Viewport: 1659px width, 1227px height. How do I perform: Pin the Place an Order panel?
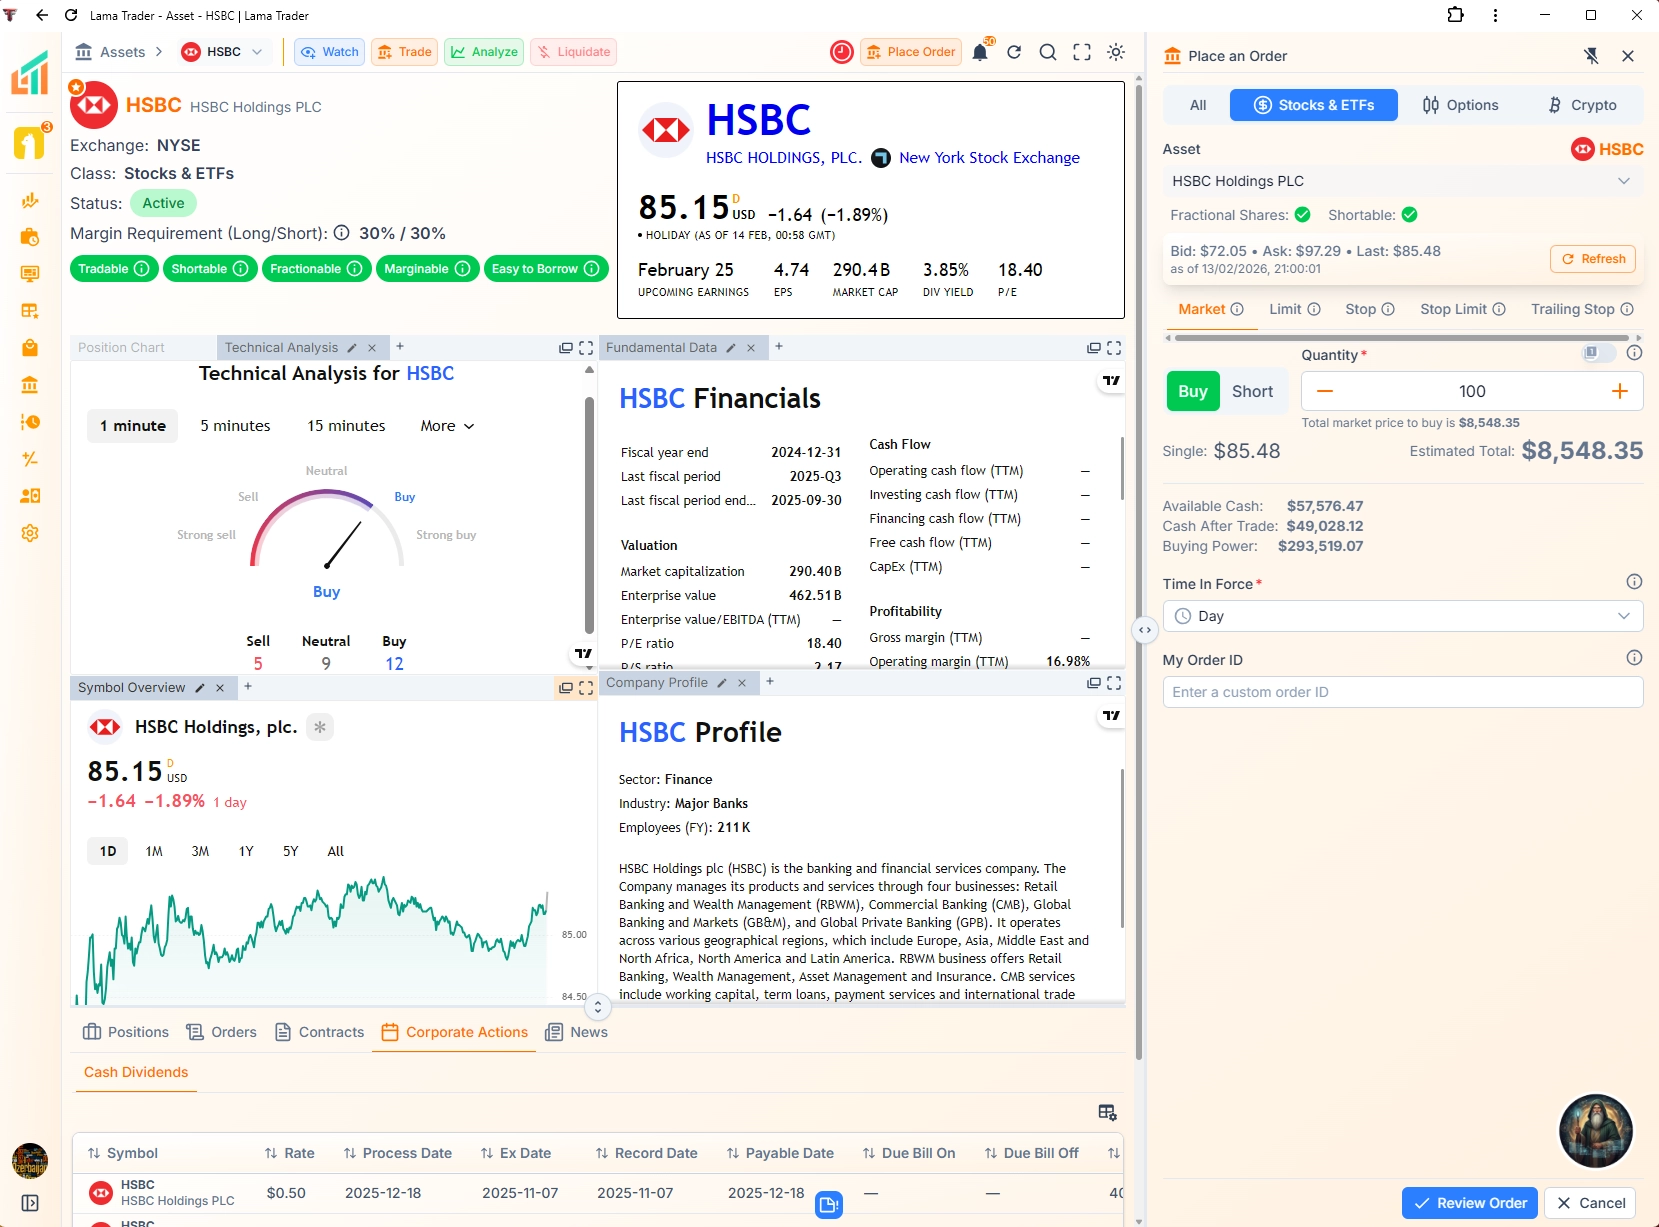[1592, 56]
